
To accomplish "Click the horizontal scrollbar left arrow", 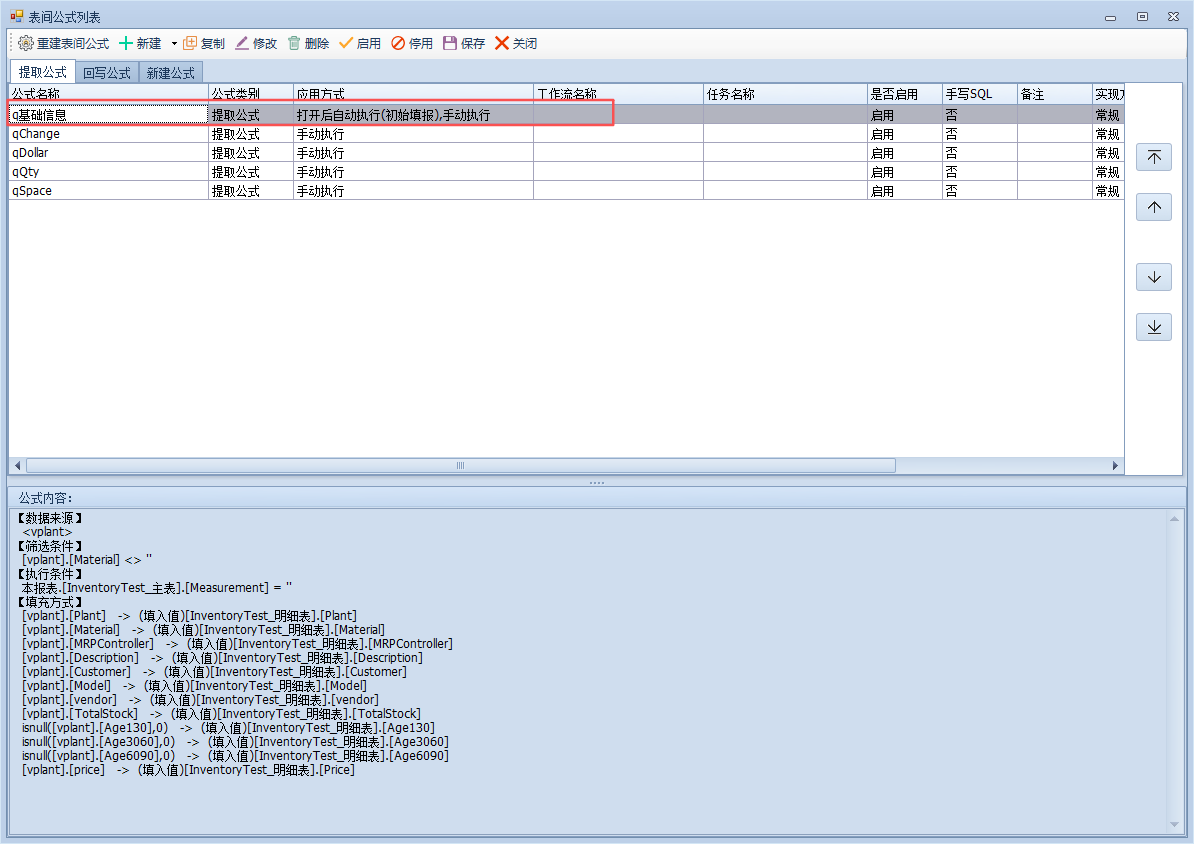I will (x=18, y=465).
